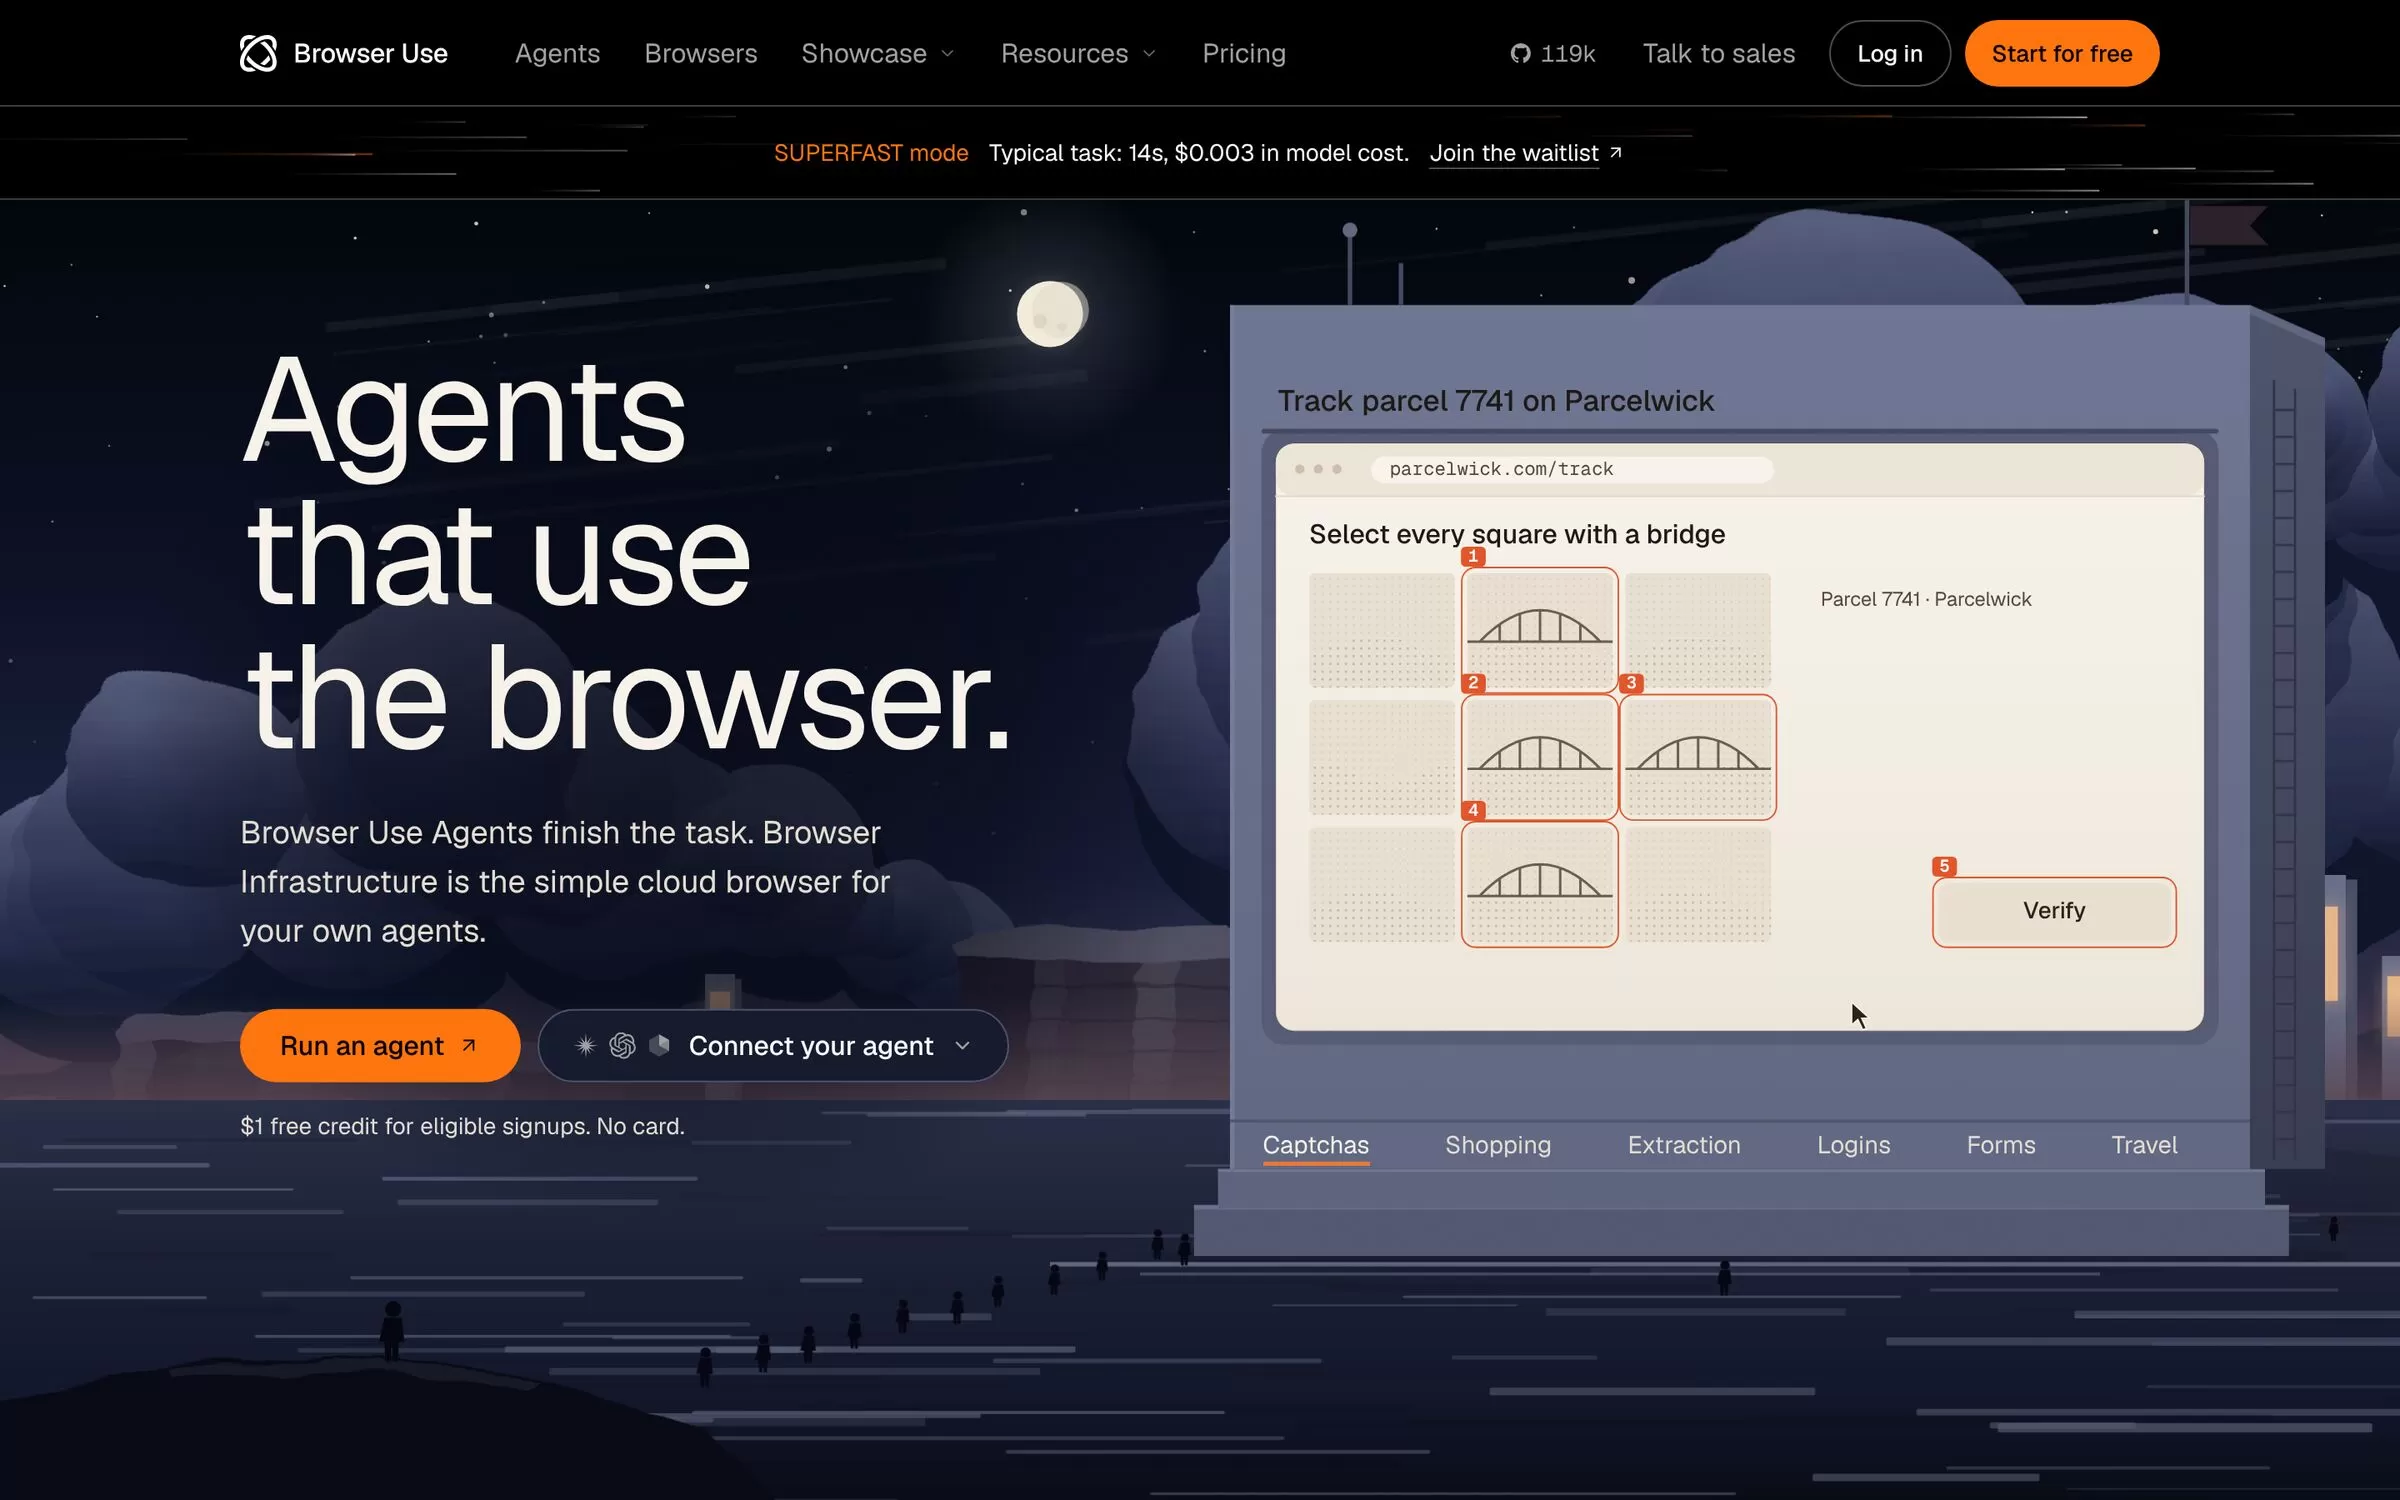The image size is (2400, 1500).
Task: Click the Verify button in the captcha demo
Action: click(x=2053, y=911)
